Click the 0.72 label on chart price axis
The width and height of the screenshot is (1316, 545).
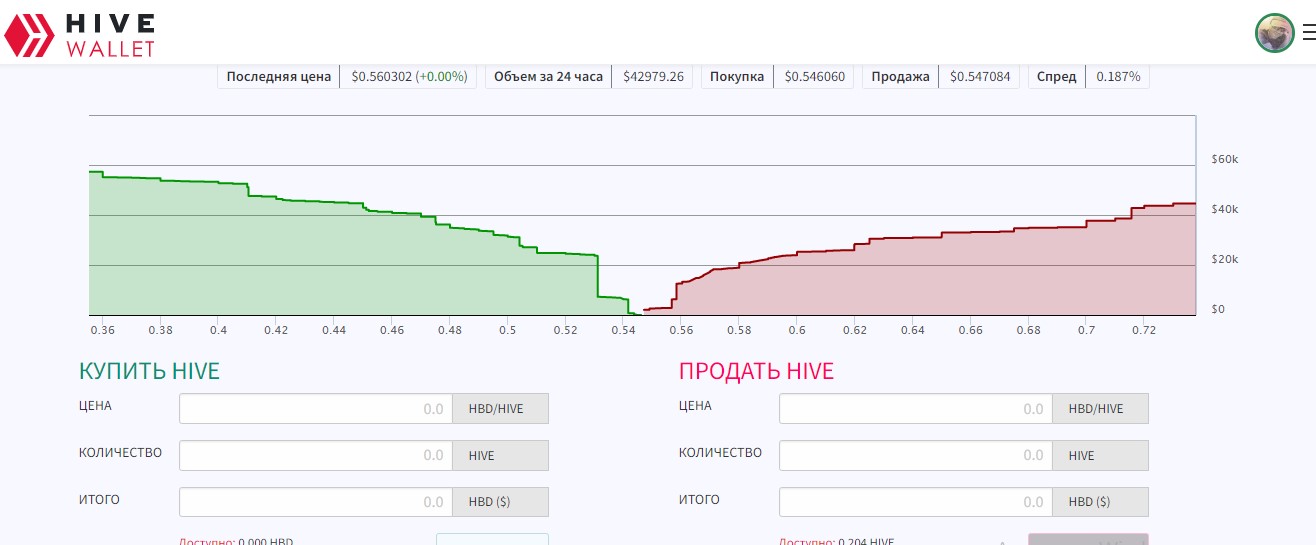(x=1144, y=330)
